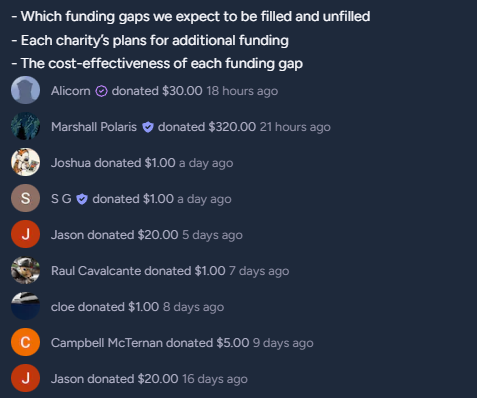Open Raul Cavalcante's squirrel avatar
This screenshot has height=398, width=477.
25,270
